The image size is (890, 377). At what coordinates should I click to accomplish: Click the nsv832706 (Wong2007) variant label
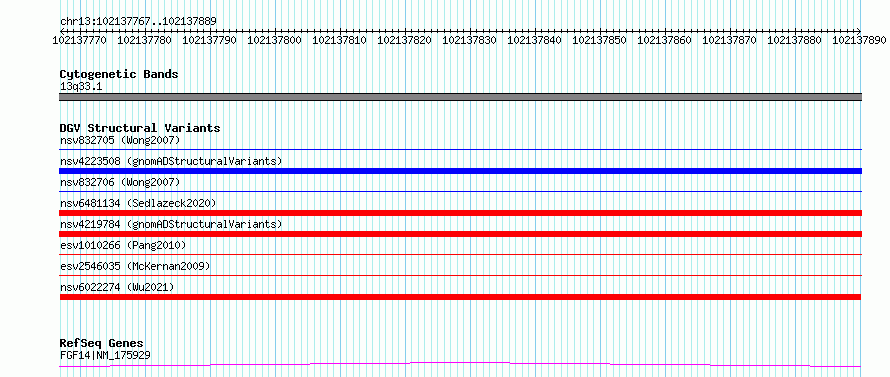pos(120,182)
